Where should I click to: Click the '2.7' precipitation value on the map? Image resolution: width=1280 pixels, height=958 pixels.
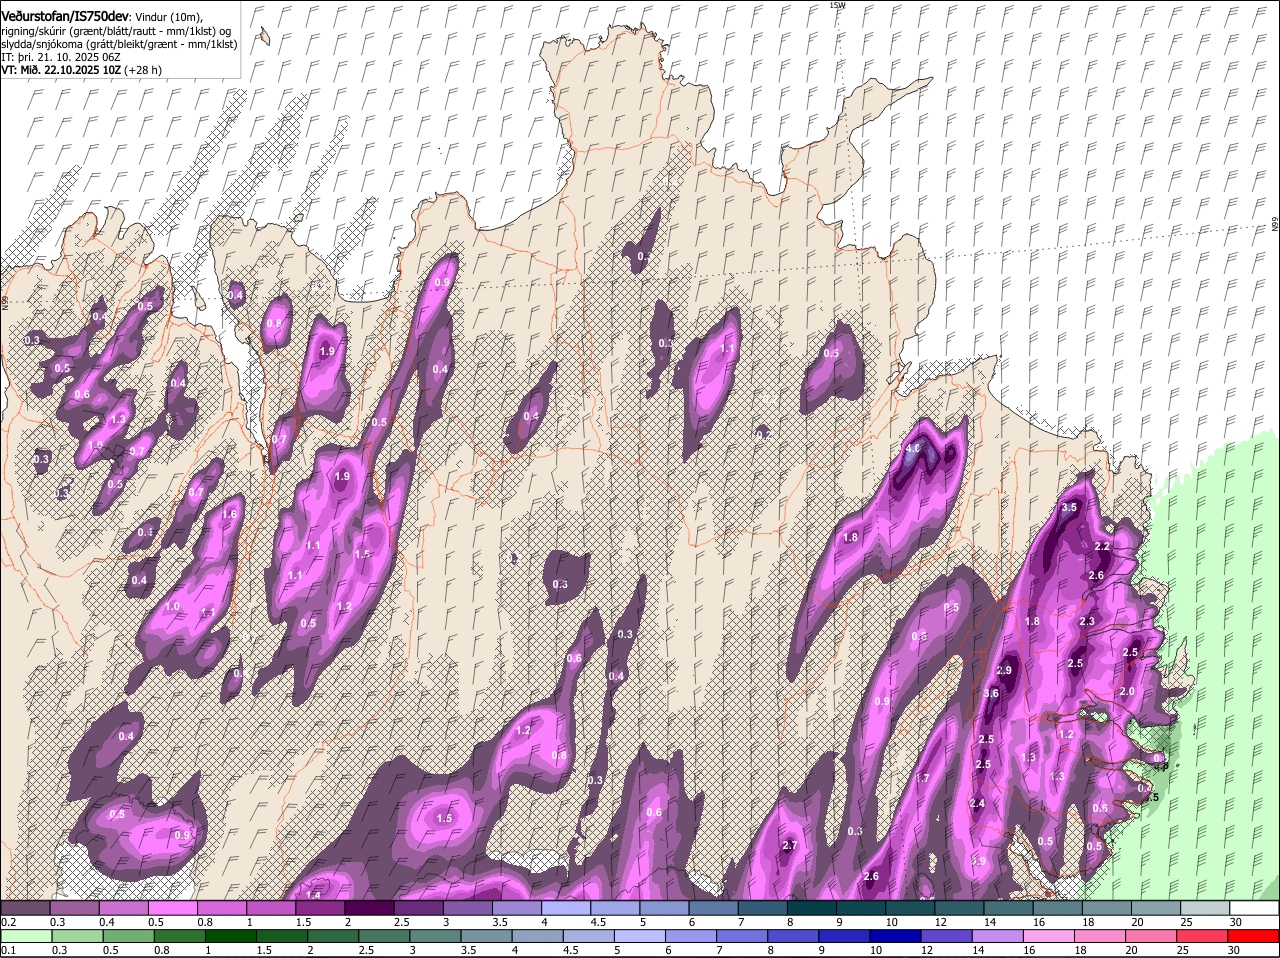pos(789,846)
